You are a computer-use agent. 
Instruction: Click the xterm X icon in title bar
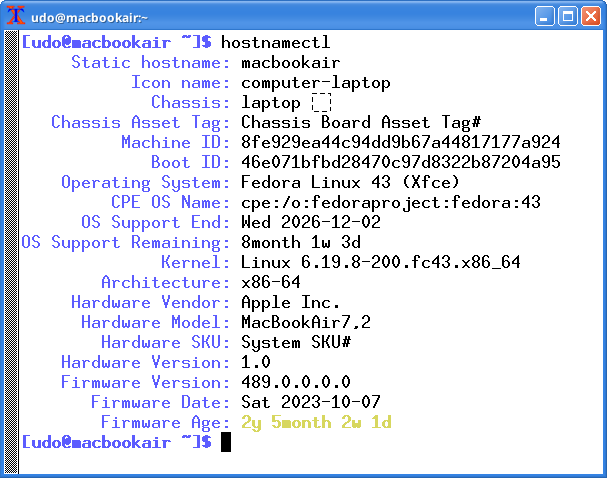click(16, 16)
